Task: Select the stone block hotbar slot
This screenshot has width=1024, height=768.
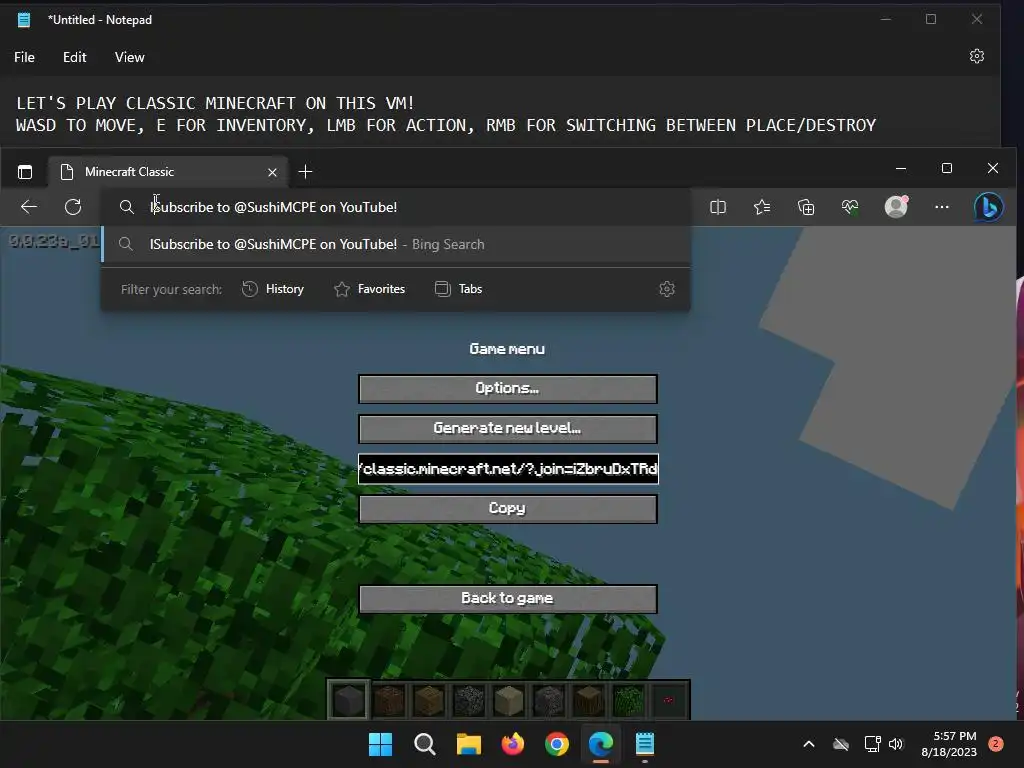Action: [349, 700]
